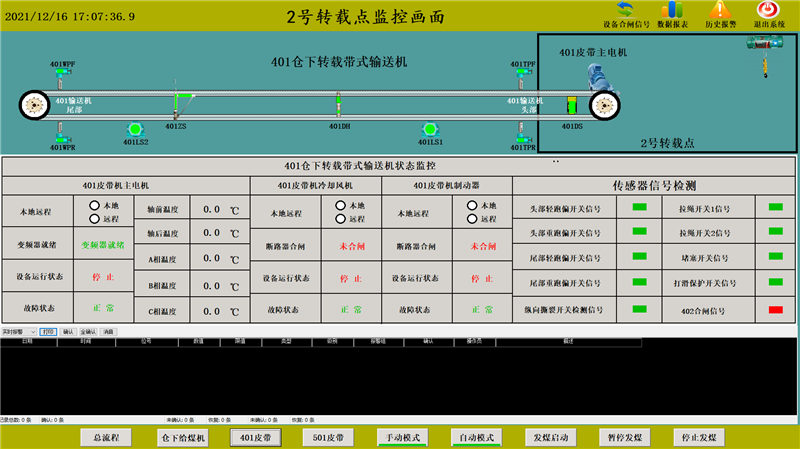The height and width of the screenshot is (449, 800).
Task: Enable 自动模式 automatic mode
Action: coord(477,437)
